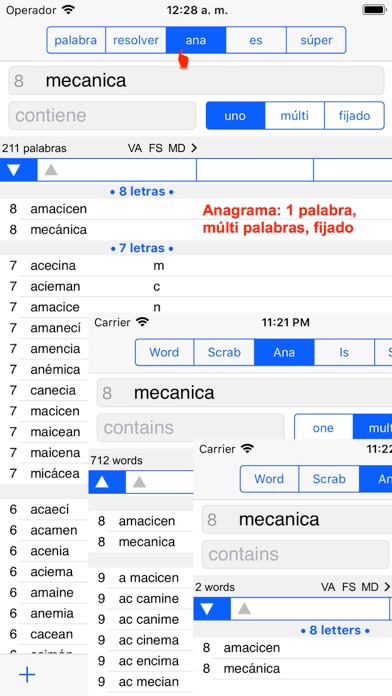Select Scrab tab in the 11:21 PM screen
This screenshot has height=696, width=392.
[224, 352]
